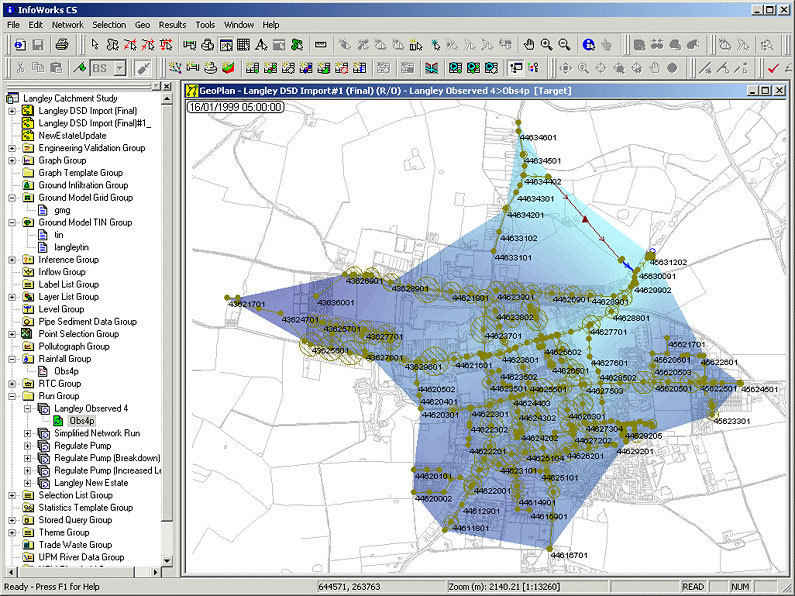Click the Paste clipboard icon
Viewport: 795px width, 596px height.
56,68
